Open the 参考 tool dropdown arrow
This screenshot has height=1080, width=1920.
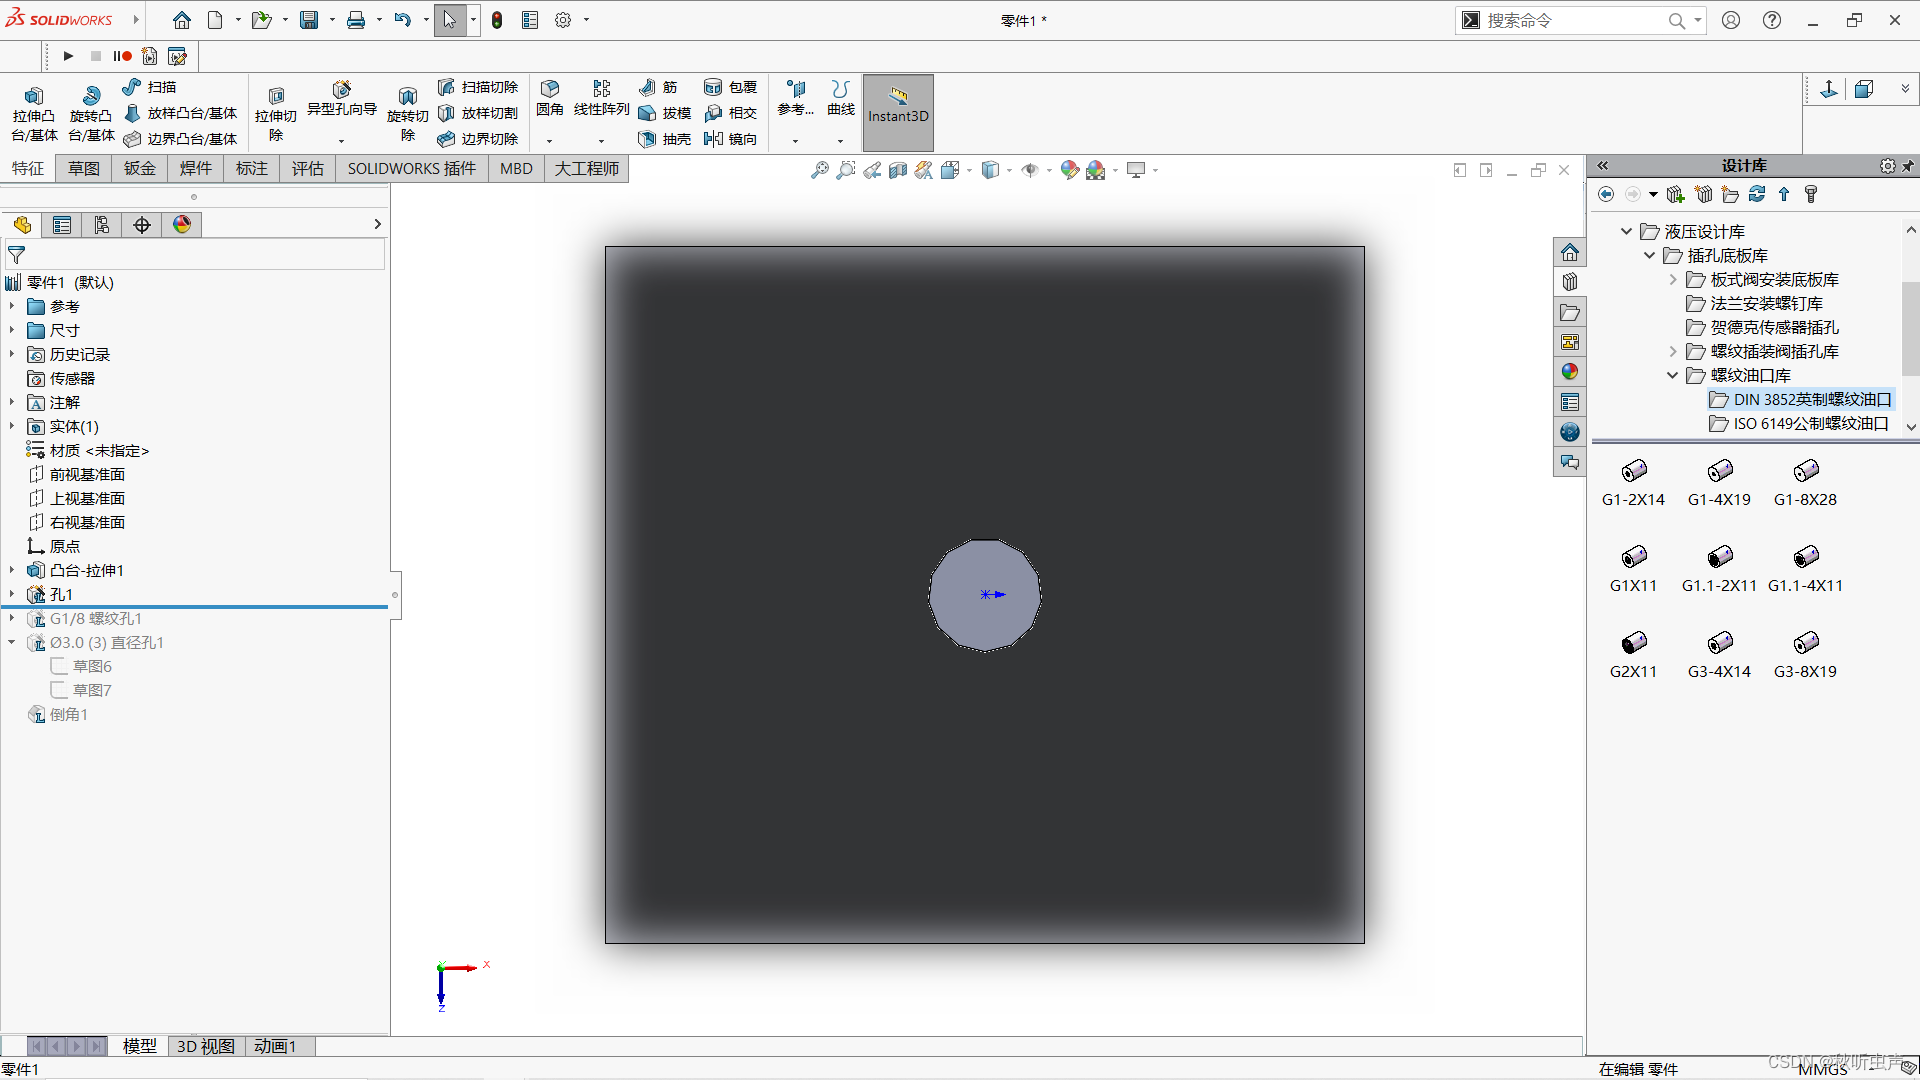pos(796,141)
